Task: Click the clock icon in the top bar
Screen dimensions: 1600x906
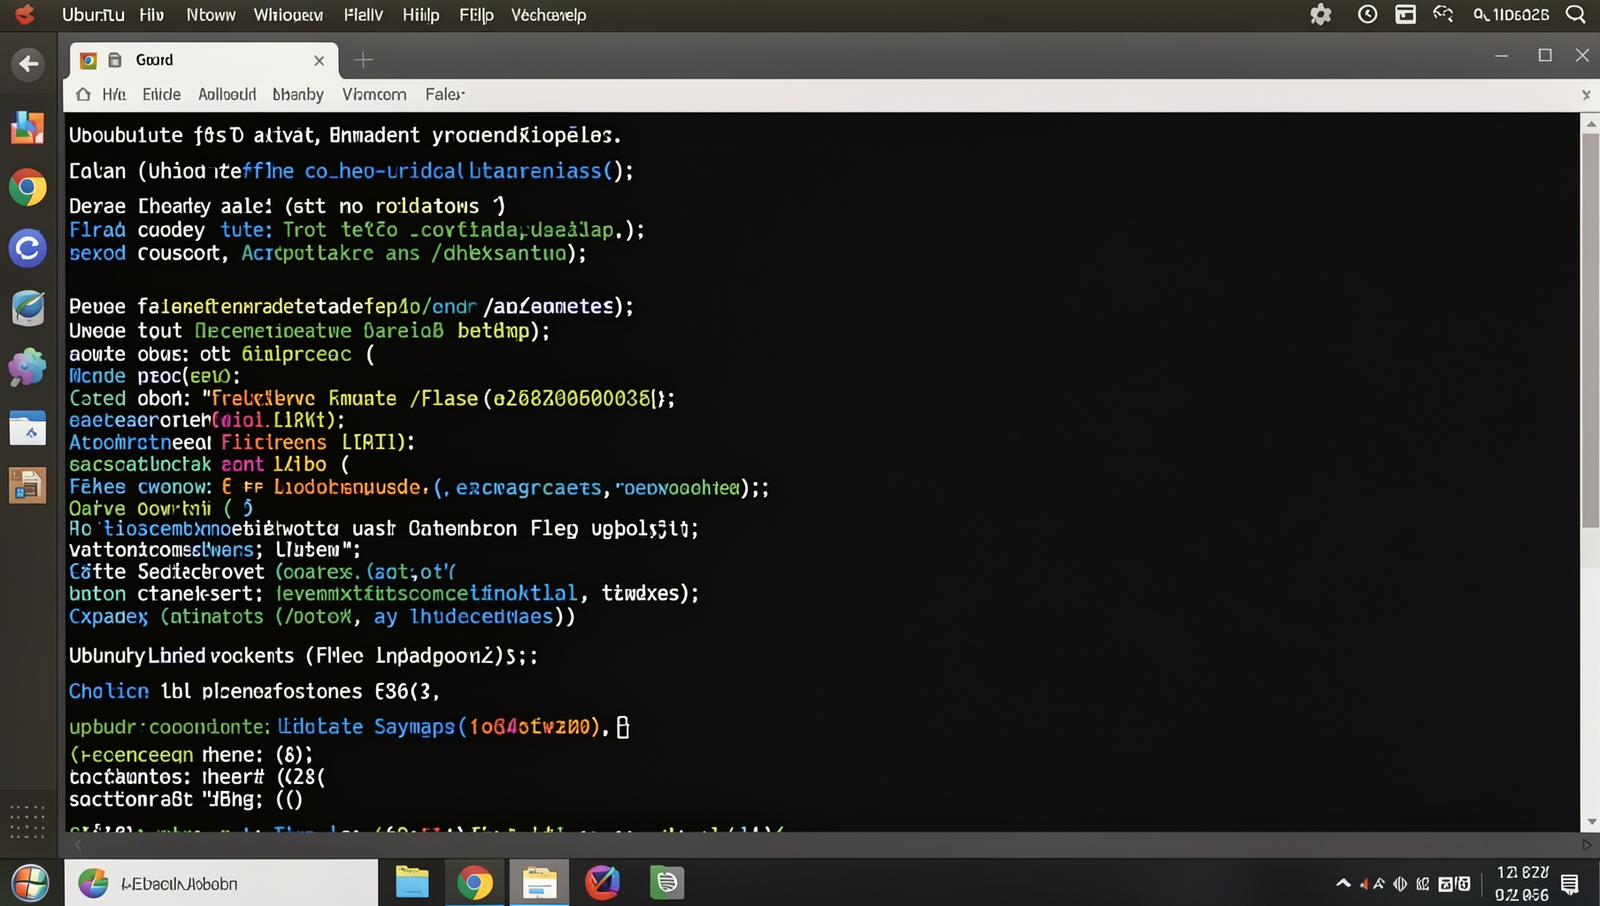Action: coord(1367,14)
